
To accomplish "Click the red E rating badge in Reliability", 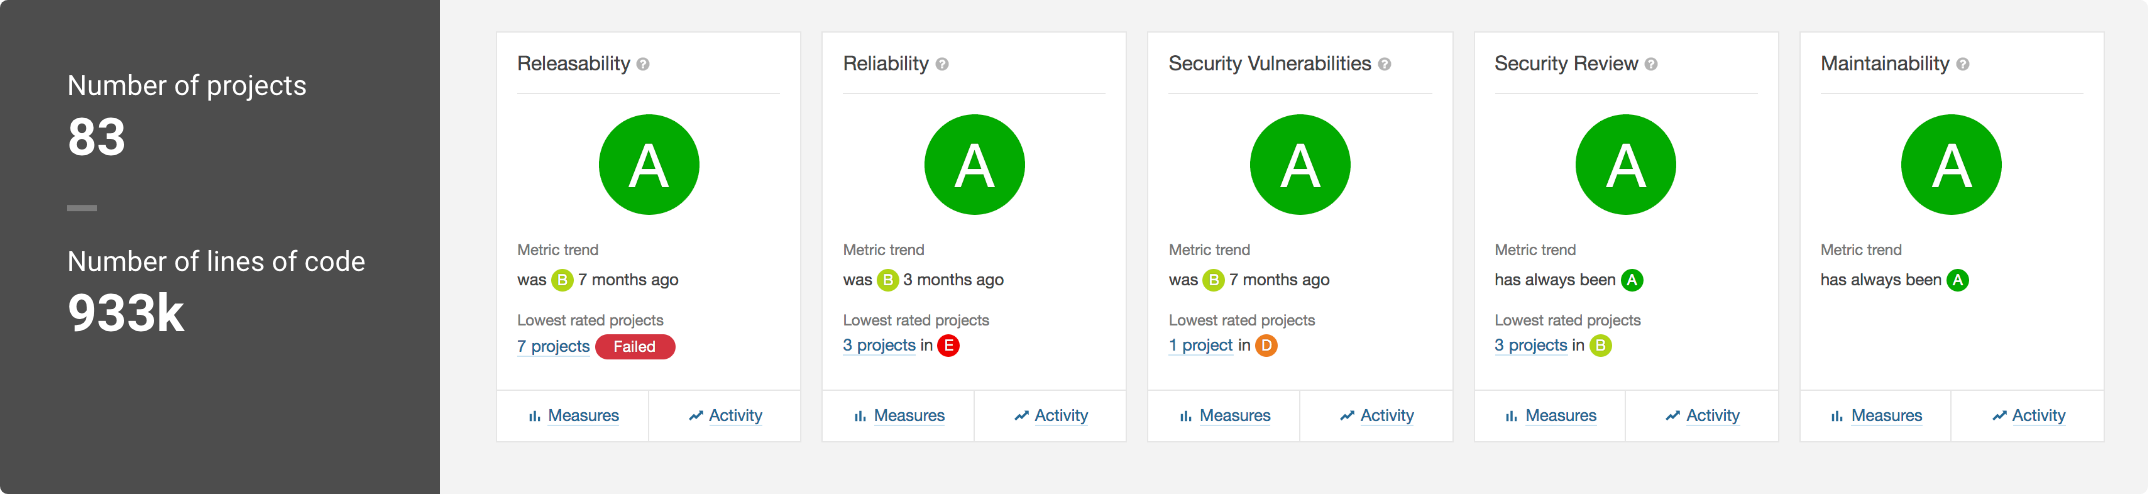I will (x=948, y=346).
